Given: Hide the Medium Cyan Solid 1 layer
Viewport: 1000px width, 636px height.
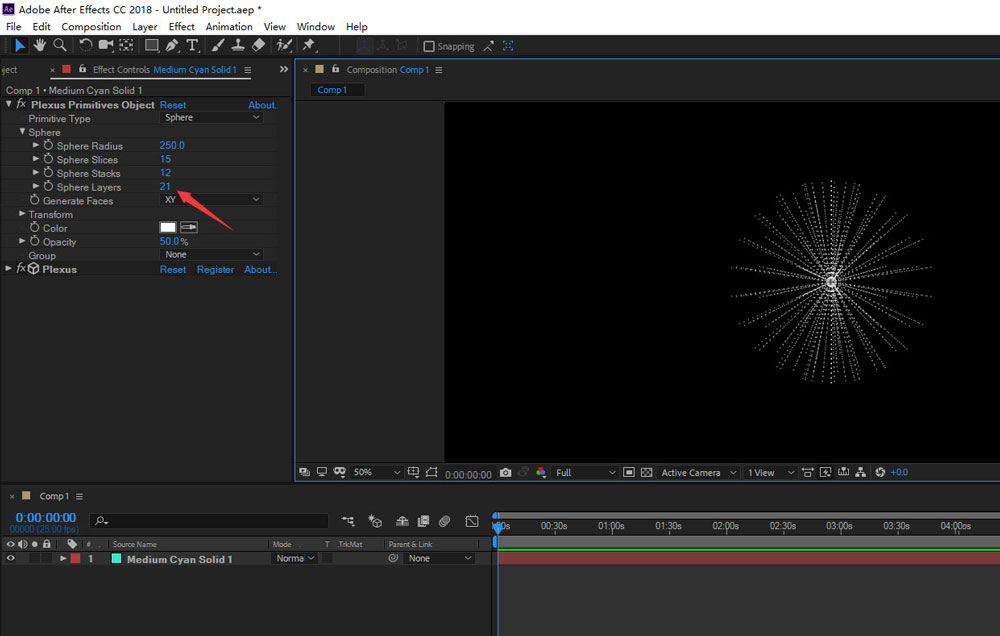Looking at the screenshot, I should click(x=11, y=559).
